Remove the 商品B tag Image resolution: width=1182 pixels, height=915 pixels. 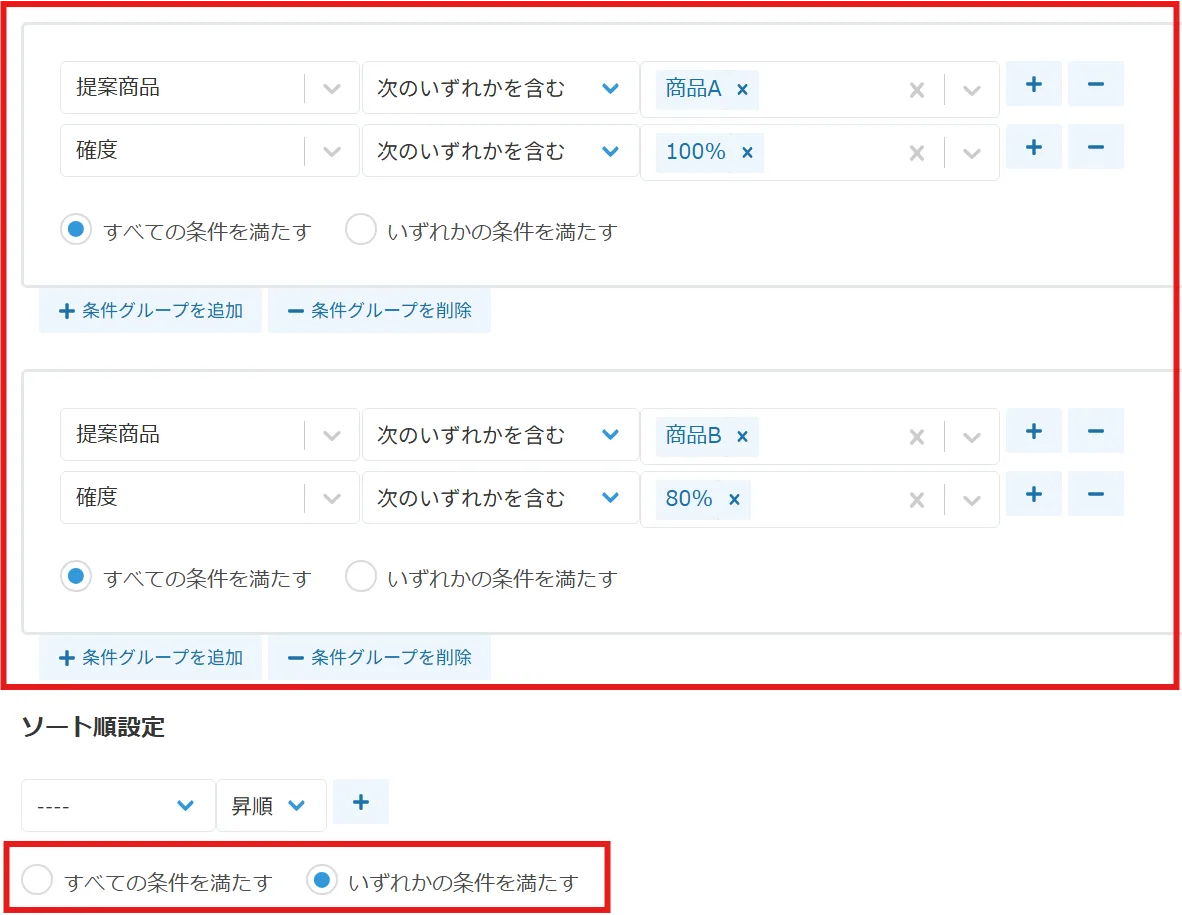[743, 436]
